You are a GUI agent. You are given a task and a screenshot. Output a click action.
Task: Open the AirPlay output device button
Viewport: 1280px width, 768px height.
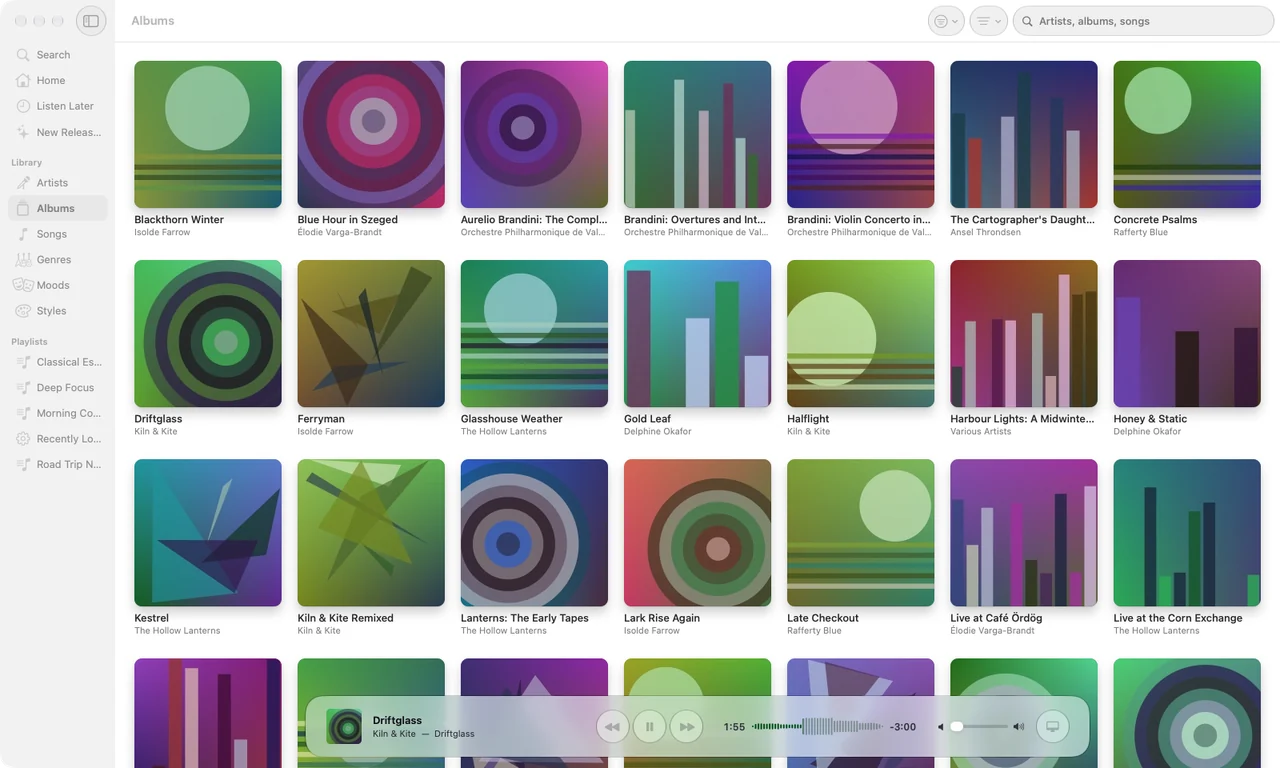1052,727
